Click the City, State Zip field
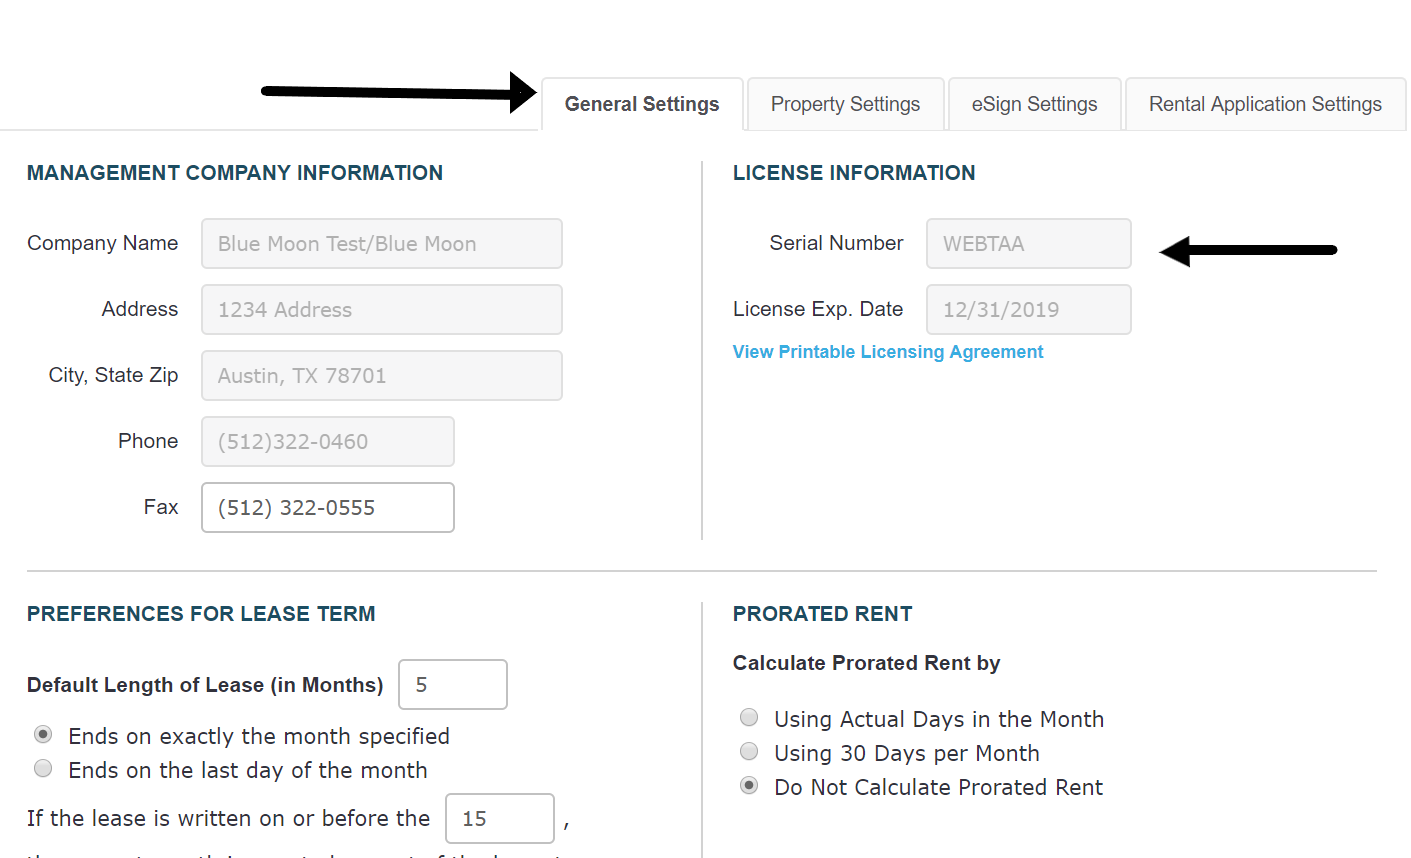The height and width of the screenshot is (858, 1411). point(381,376)
